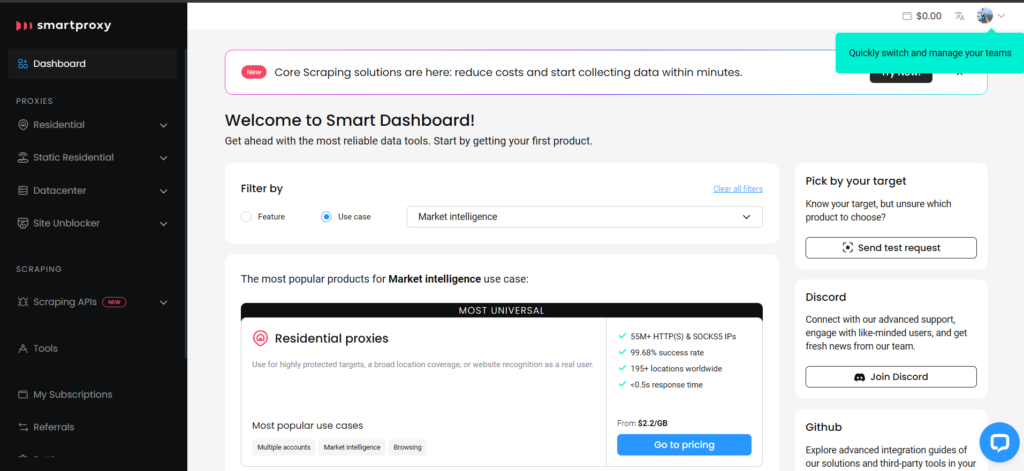Screen dimensions: 1024x471
Task: Click the Datacenter server icon
Action: click(x=23, y=191)
